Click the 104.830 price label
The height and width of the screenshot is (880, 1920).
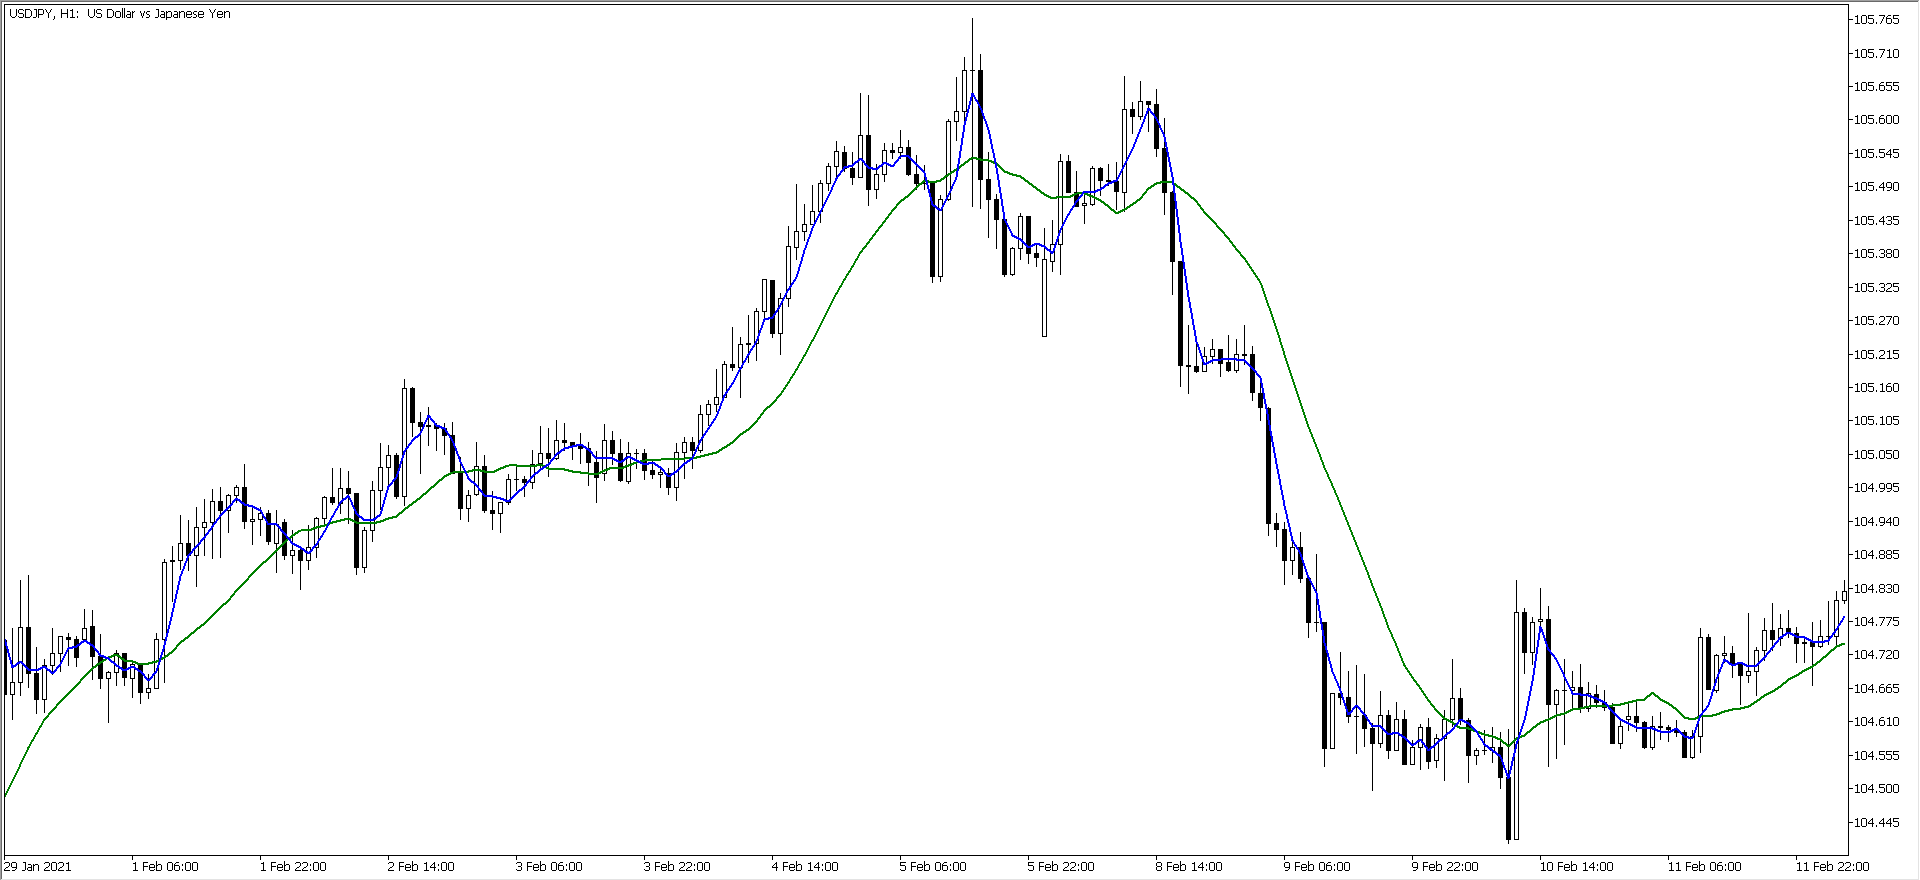tap(1877, 588)
